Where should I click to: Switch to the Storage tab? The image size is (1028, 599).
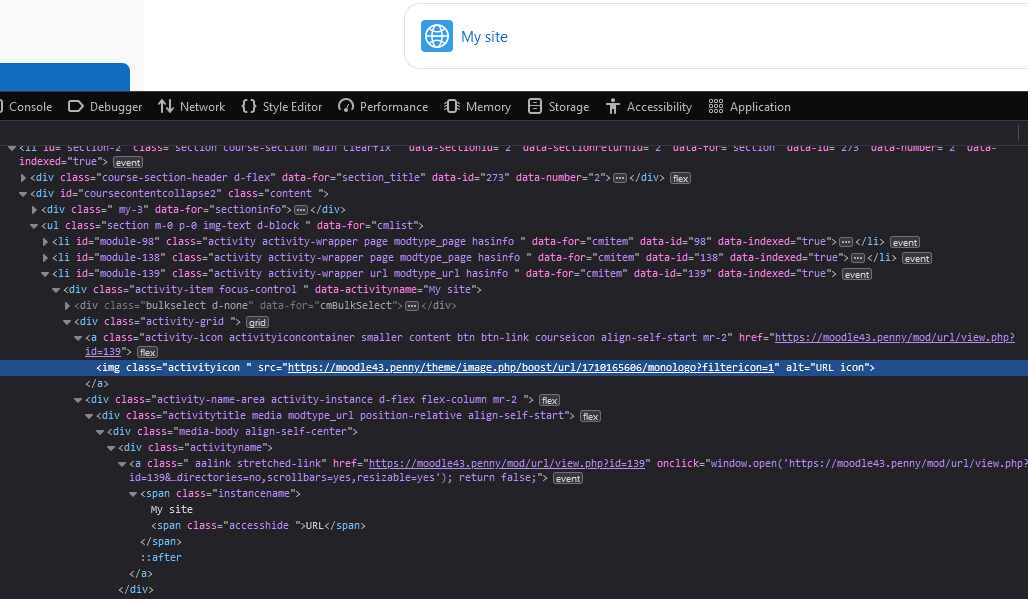559,107
